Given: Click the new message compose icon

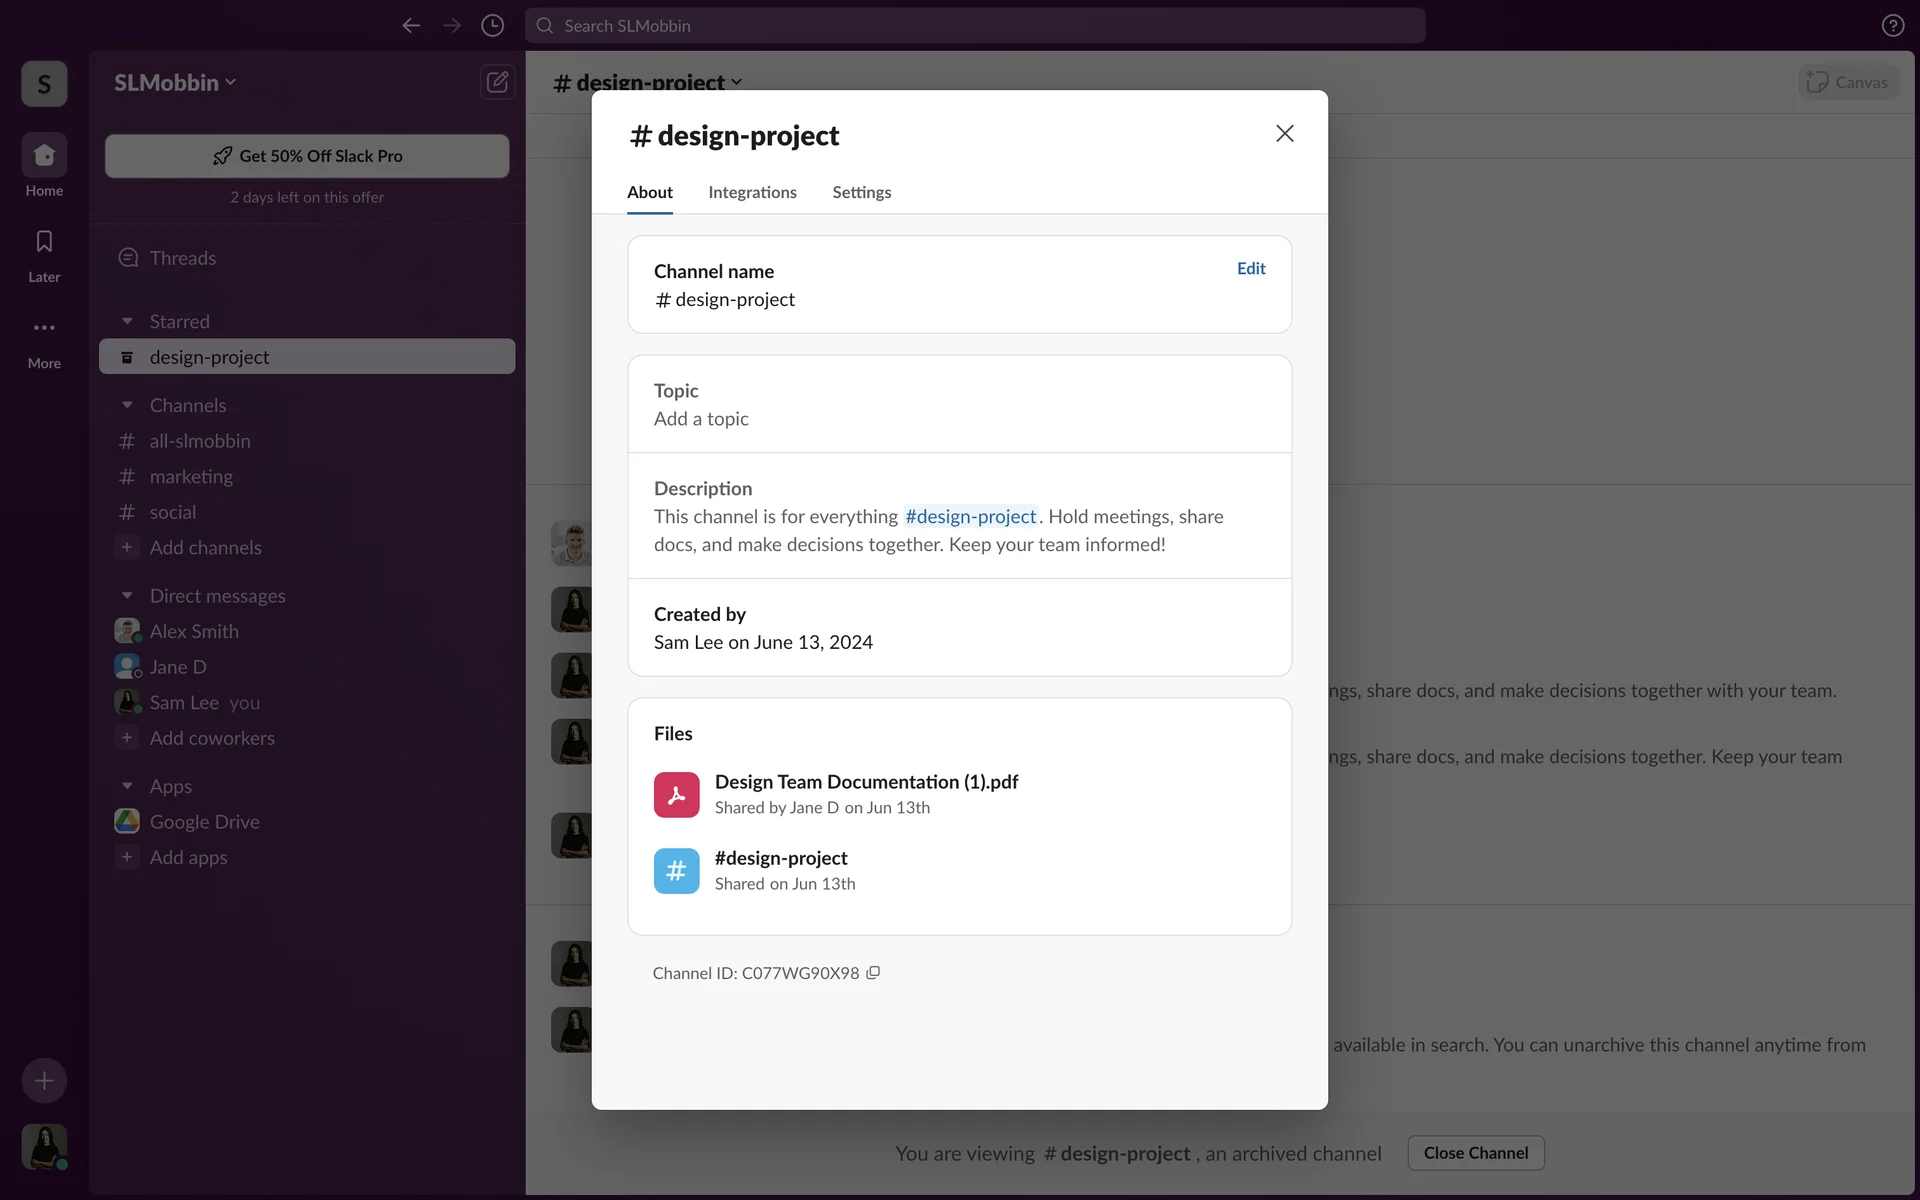Looking at the screenshot, I should click(x=497, y=82).
